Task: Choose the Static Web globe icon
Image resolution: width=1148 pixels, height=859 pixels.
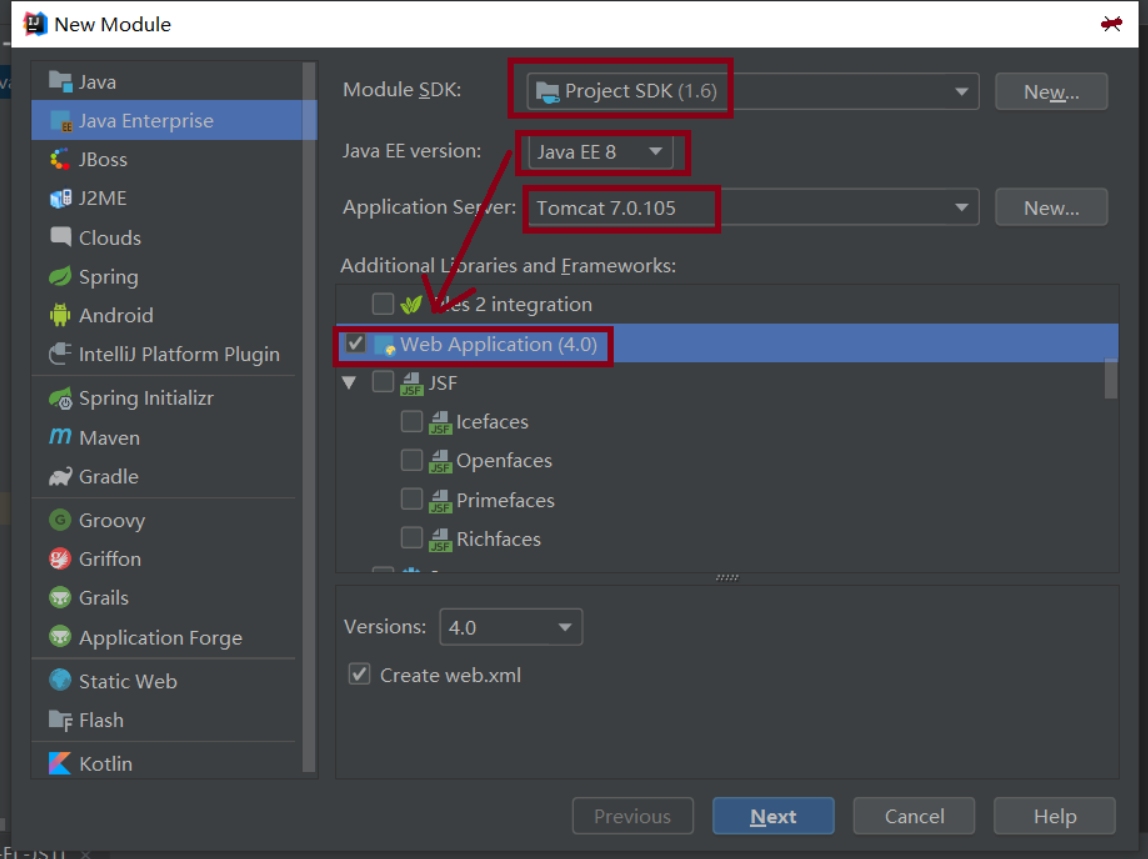Action: click(x=60, y=680)
